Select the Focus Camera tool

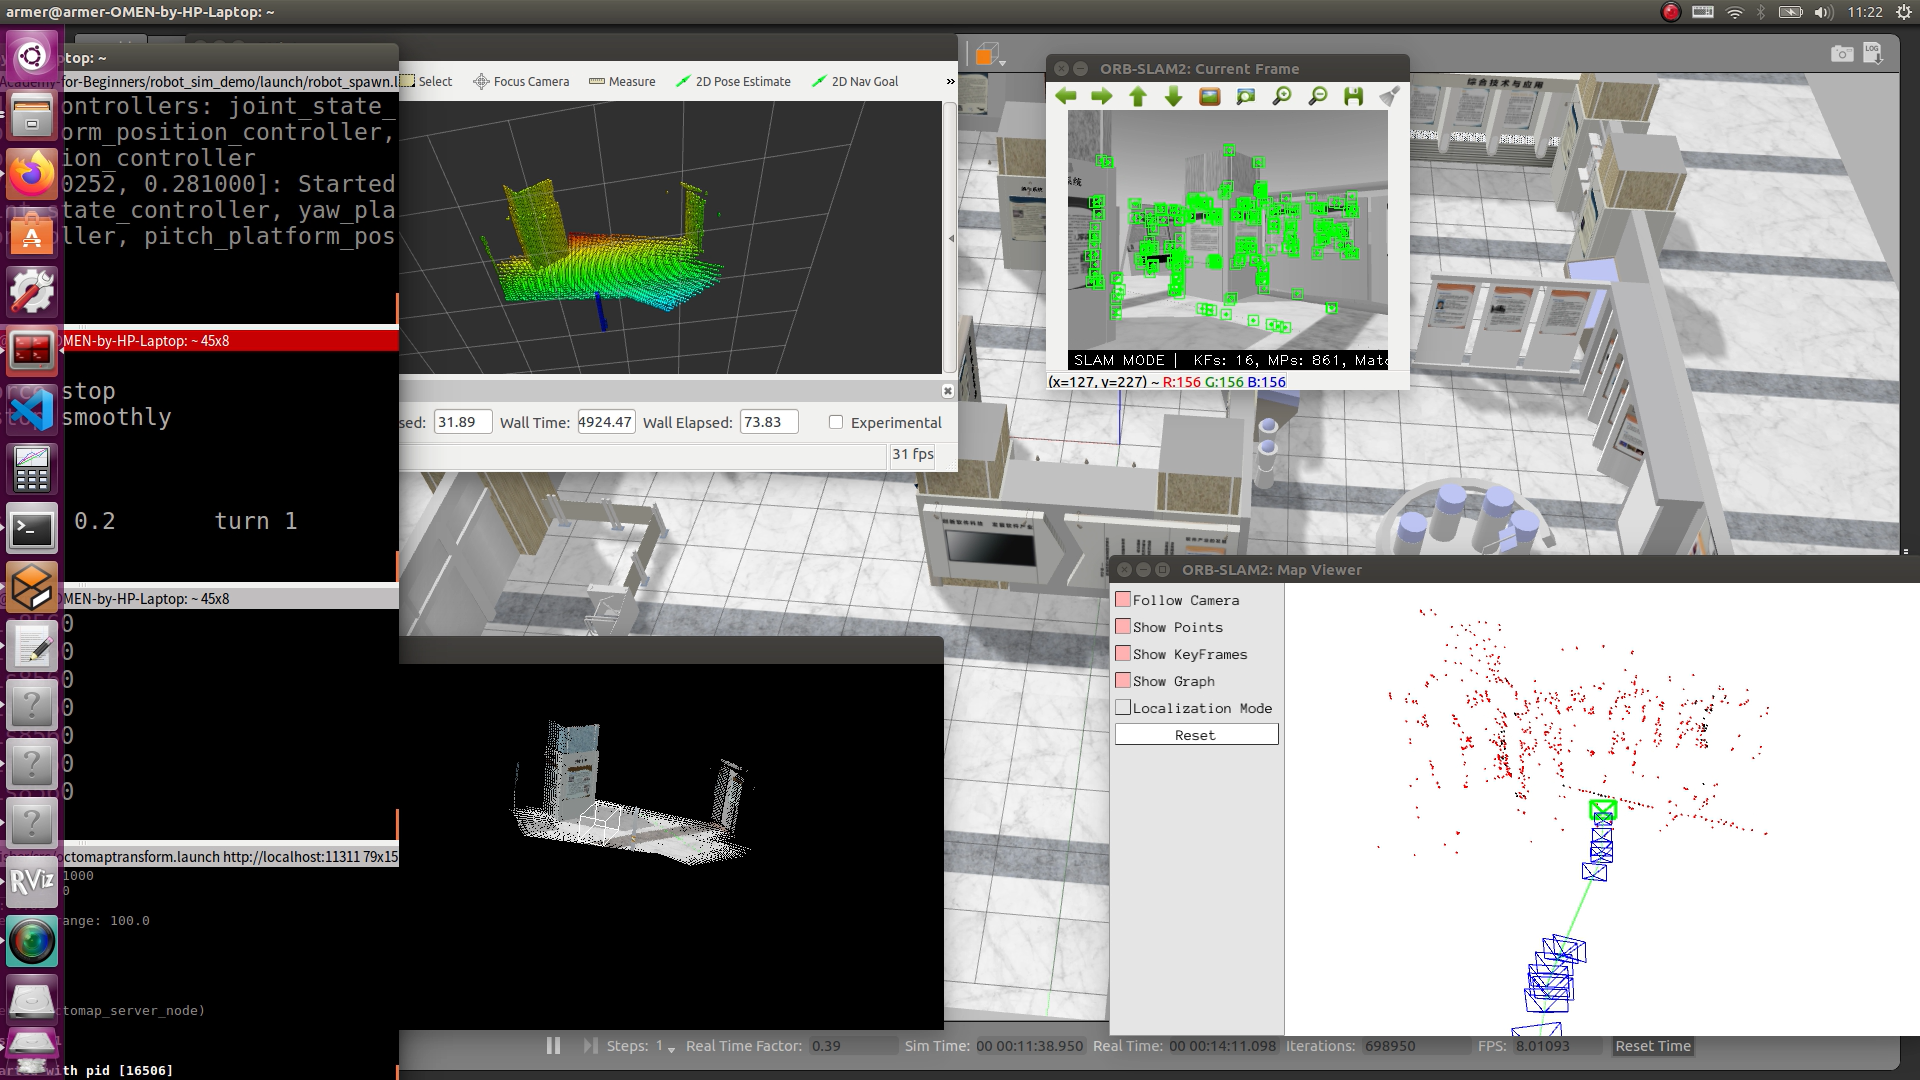tap(521, 82)
